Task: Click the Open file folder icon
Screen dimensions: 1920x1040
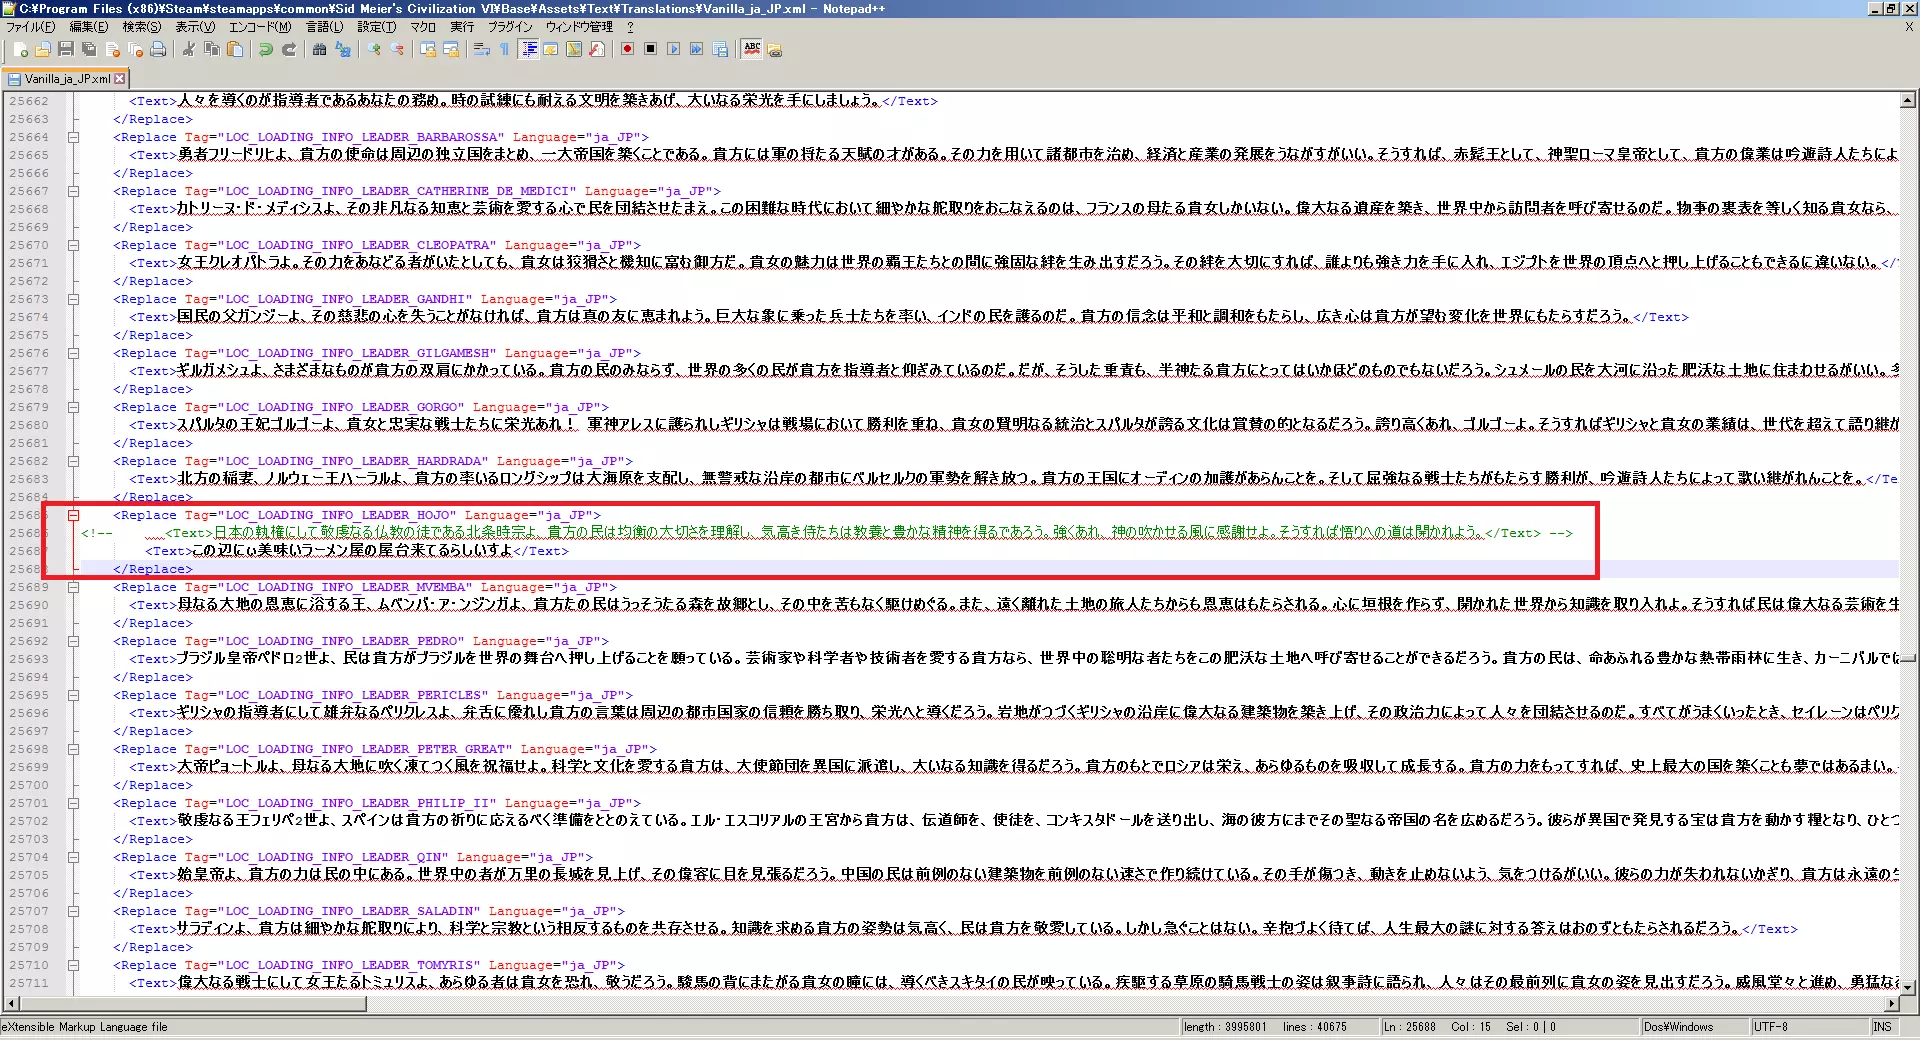Action: point(43,49)
